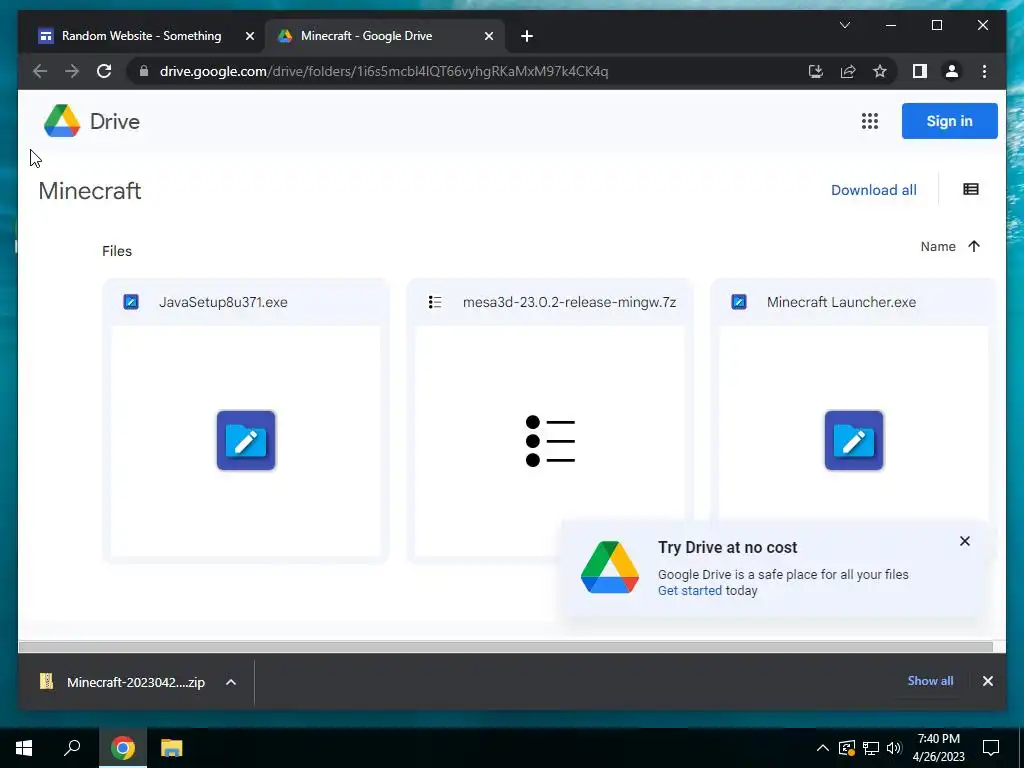Open File Explorer from the taskbar
The height and width of the screenshot is (768, 1024).
tap(171, 747)
